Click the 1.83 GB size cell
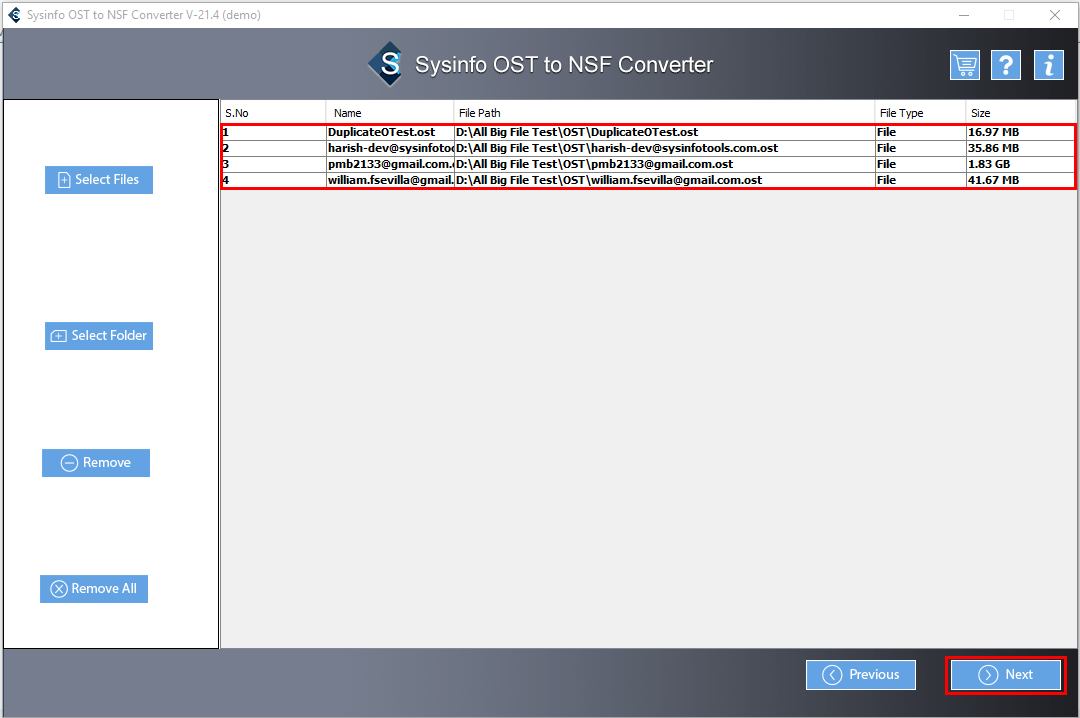 tap(1020, 164)
